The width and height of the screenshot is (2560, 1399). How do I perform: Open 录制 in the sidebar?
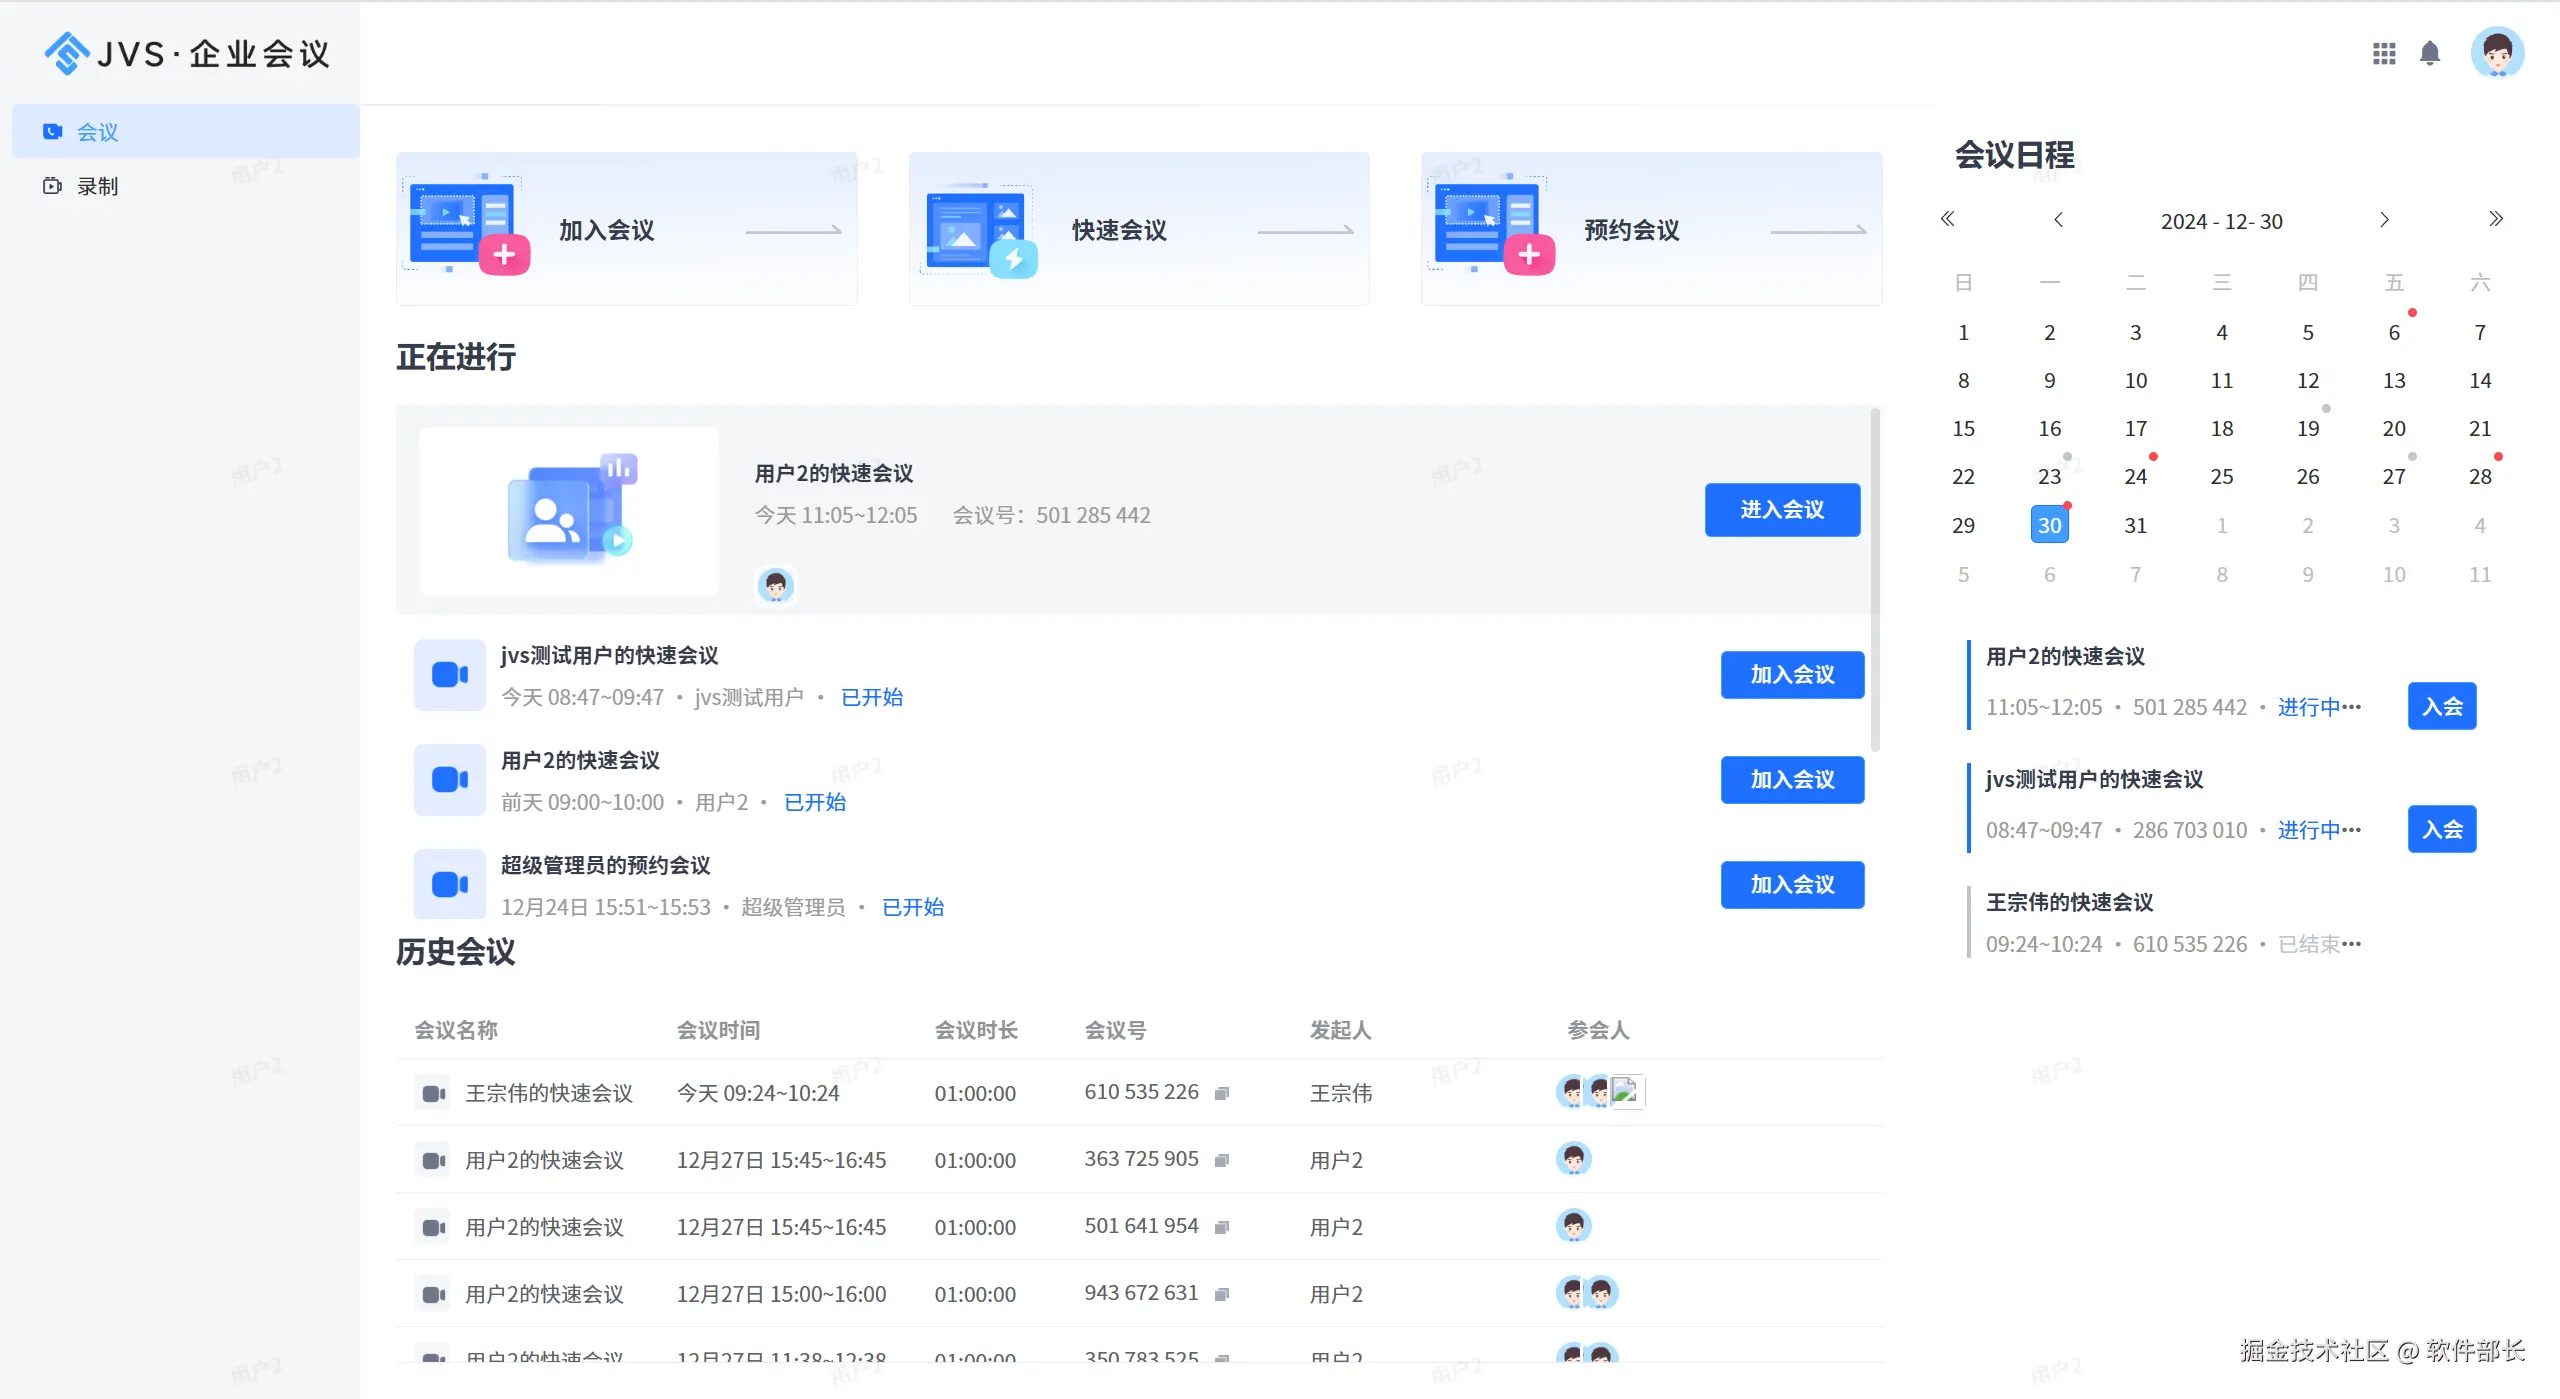pos(97,186)
